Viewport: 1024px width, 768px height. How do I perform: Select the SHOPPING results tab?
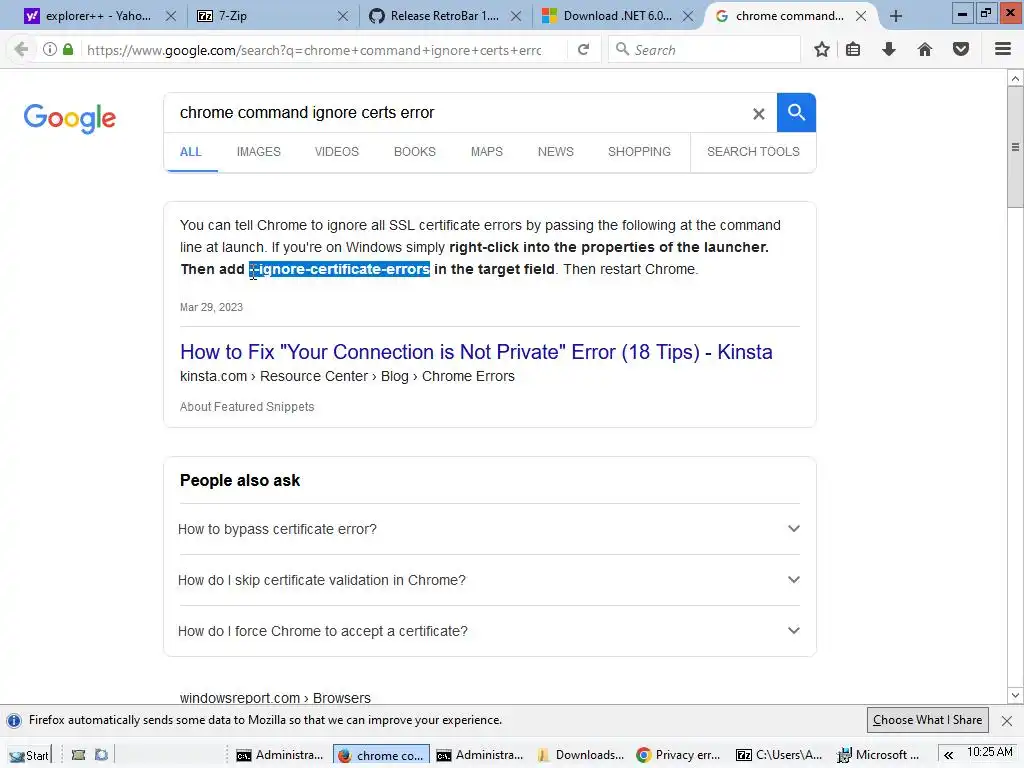[x=639, y=152]
